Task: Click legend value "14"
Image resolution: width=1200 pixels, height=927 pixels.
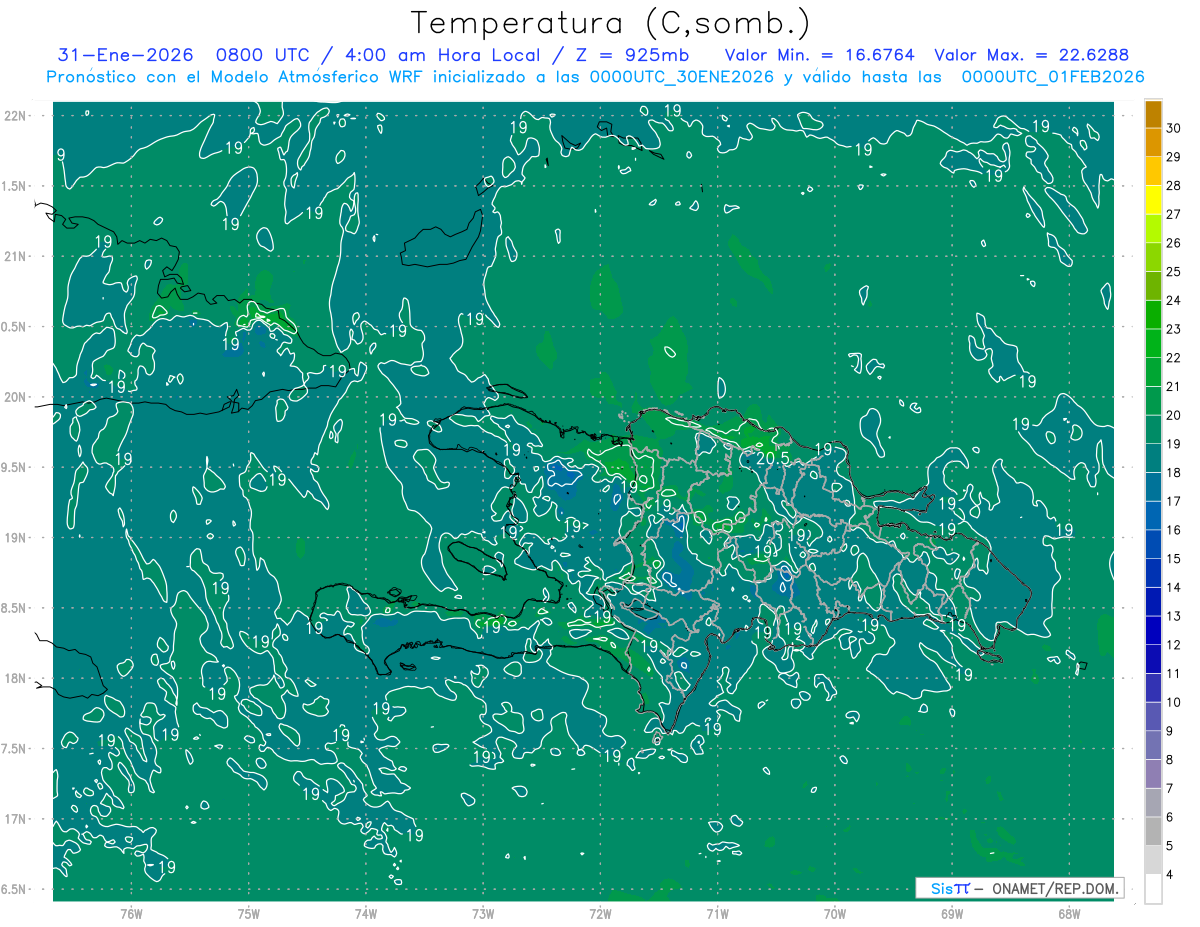Action: pos(1174,587)
